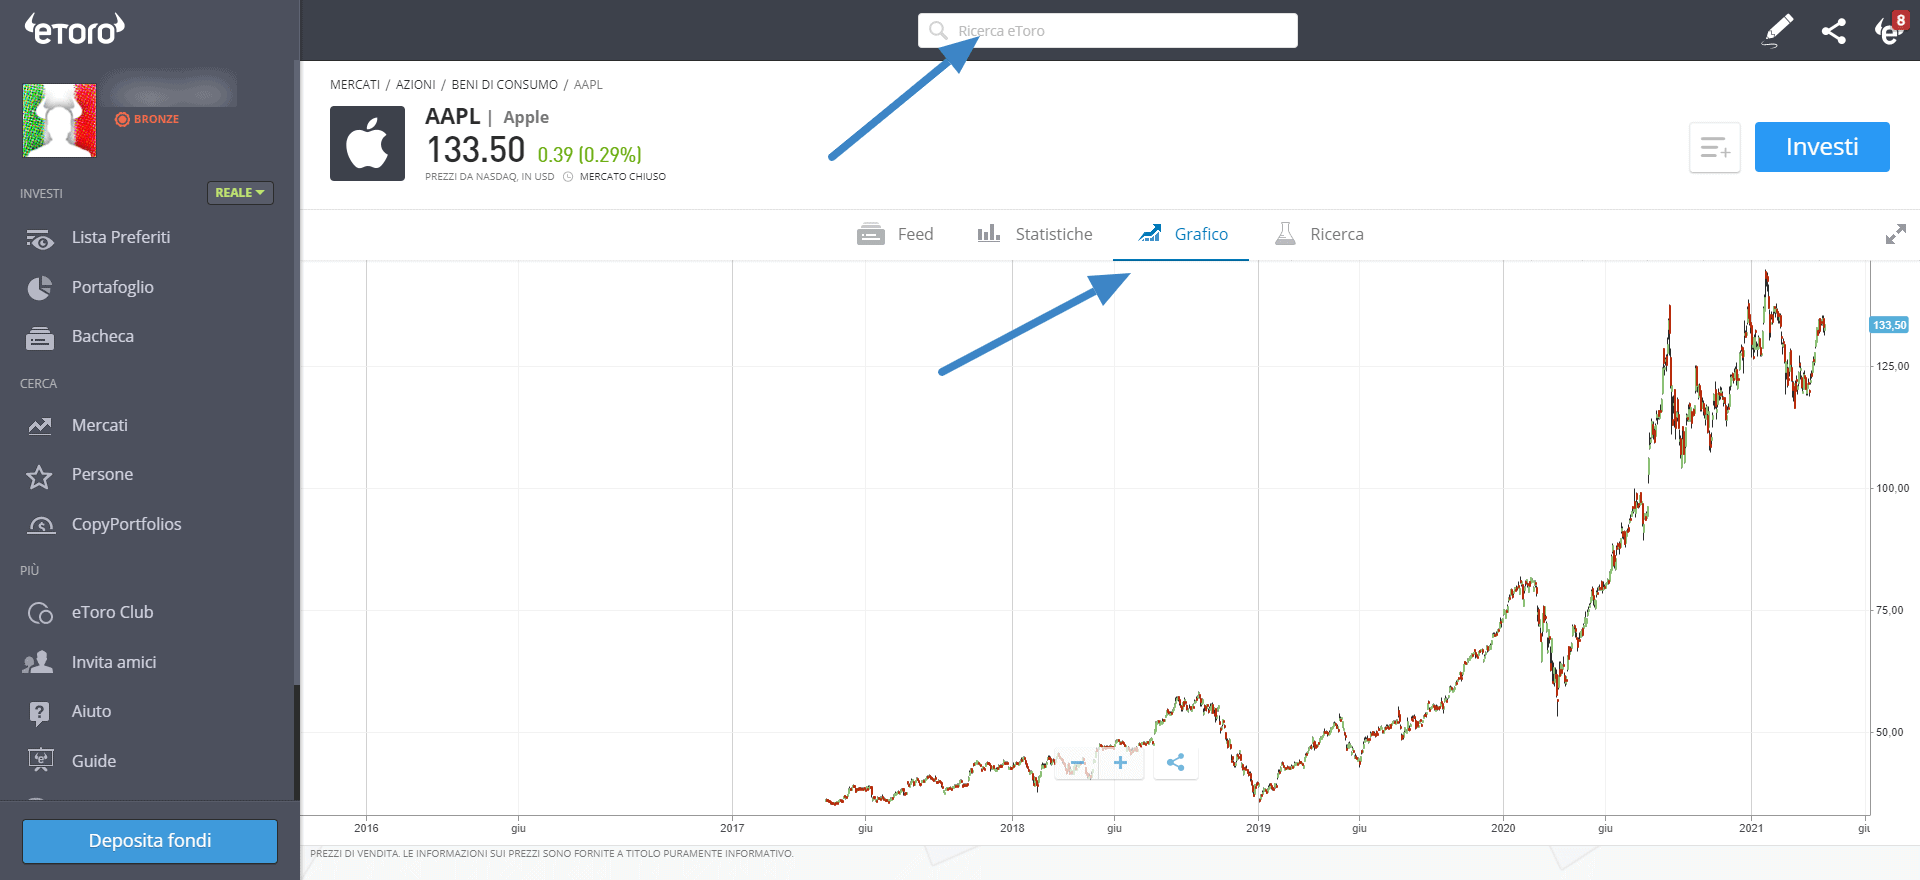The image size is (1920, 880).
Task: Click the eToro Club icon
Action: coord(40,613)
